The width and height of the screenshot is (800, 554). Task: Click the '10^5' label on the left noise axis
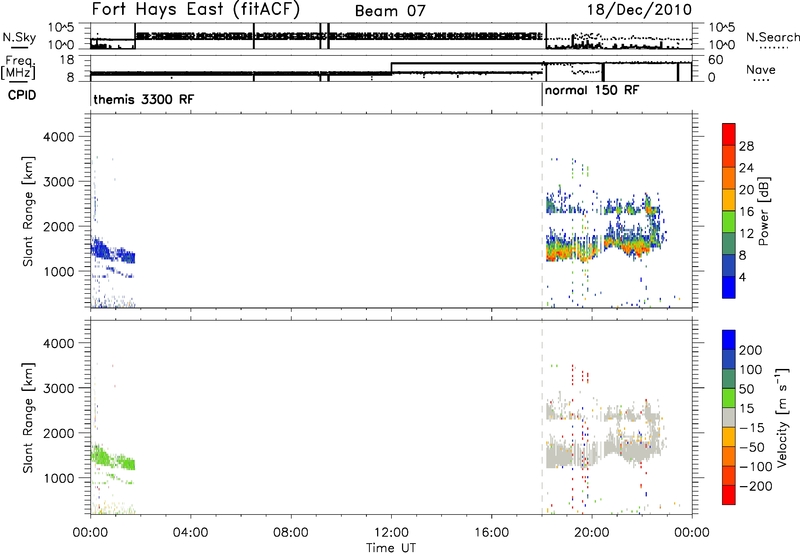61,27
